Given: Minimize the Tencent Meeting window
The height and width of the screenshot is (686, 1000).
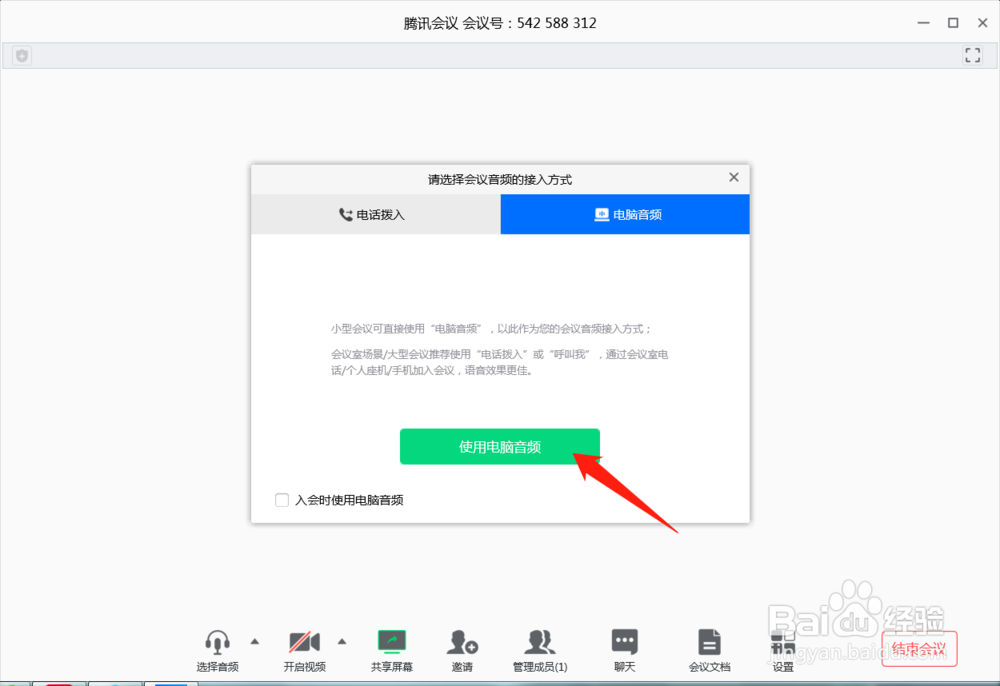Looking at the screenshot, I should click(923, 23).
